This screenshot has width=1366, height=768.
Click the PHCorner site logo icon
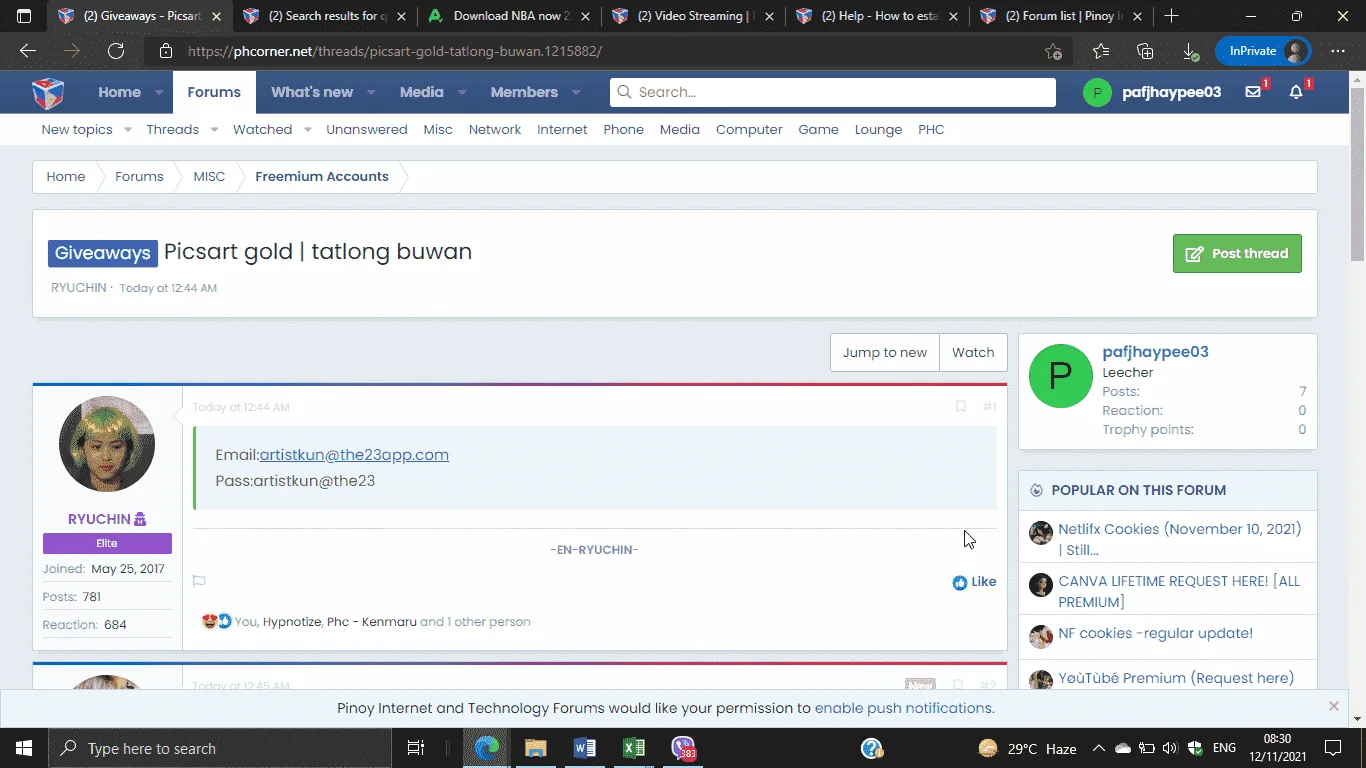(x=48, y=92)
